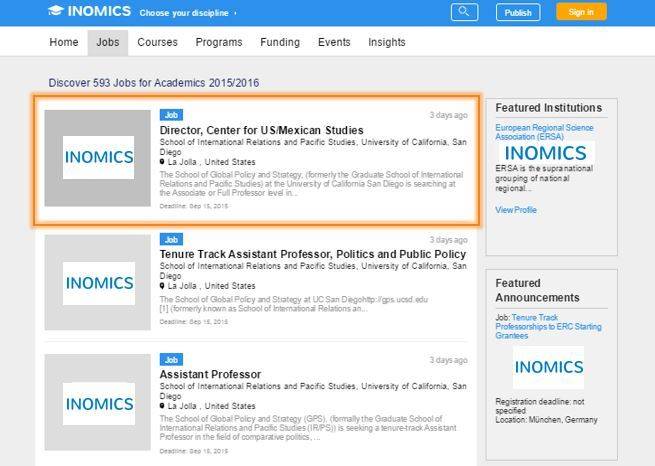655x466 pixels.
Task: Click the Assistant Professor listing's Deadline date text
Action: click(194, 451)
